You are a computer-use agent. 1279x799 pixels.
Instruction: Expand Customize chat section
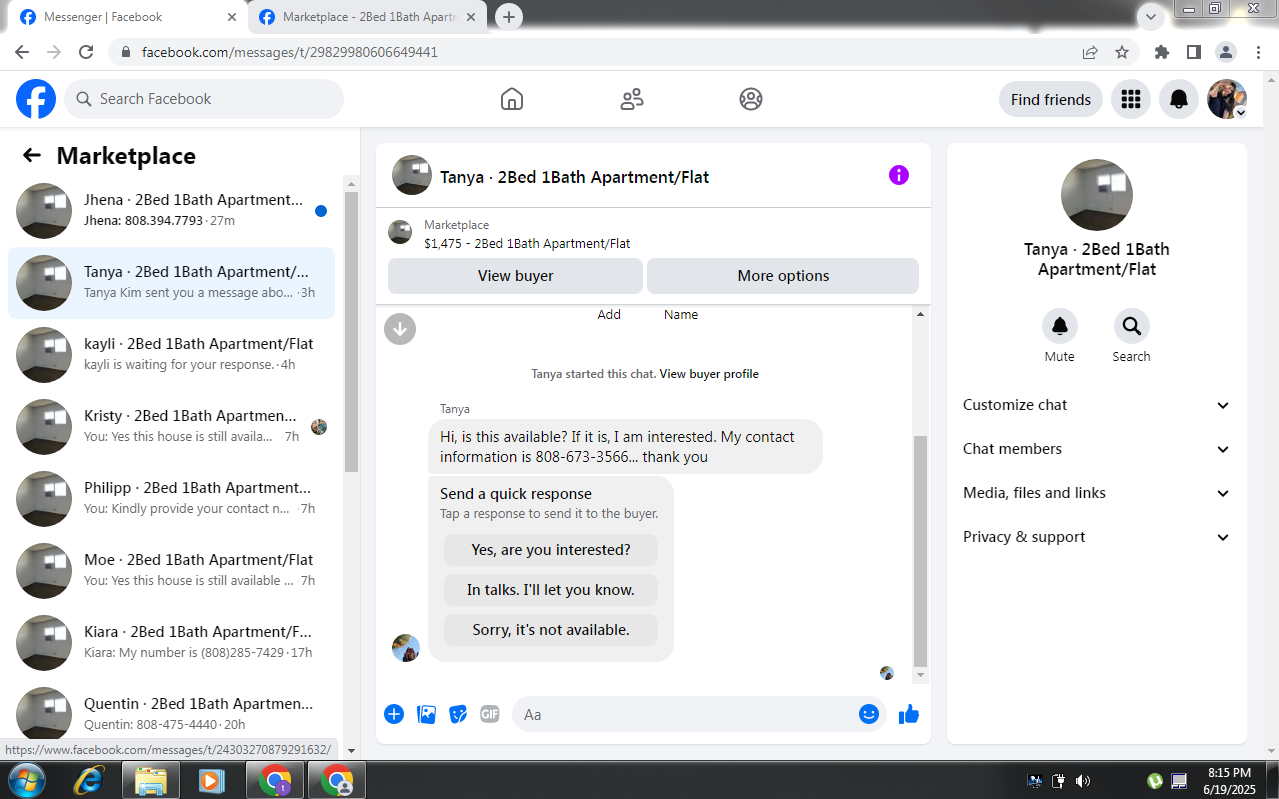(1097, 405)
